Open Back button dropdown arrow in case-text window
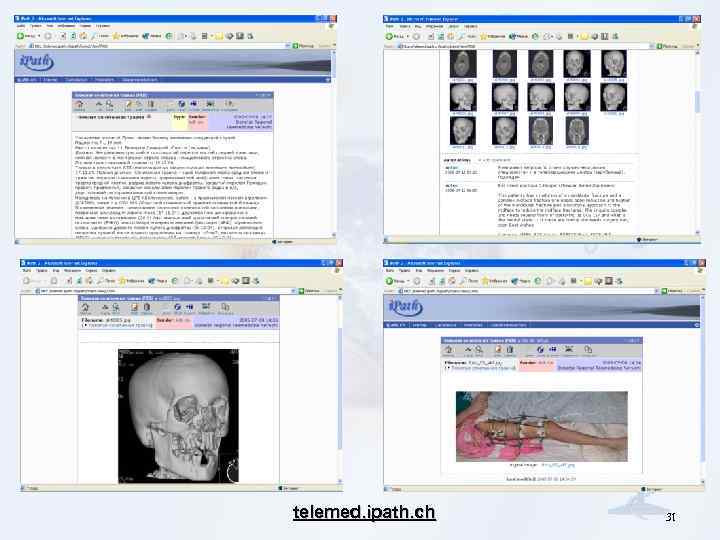The width and height of the screenshot is (720, 540). pyautogui.click(x=39, y=36)
